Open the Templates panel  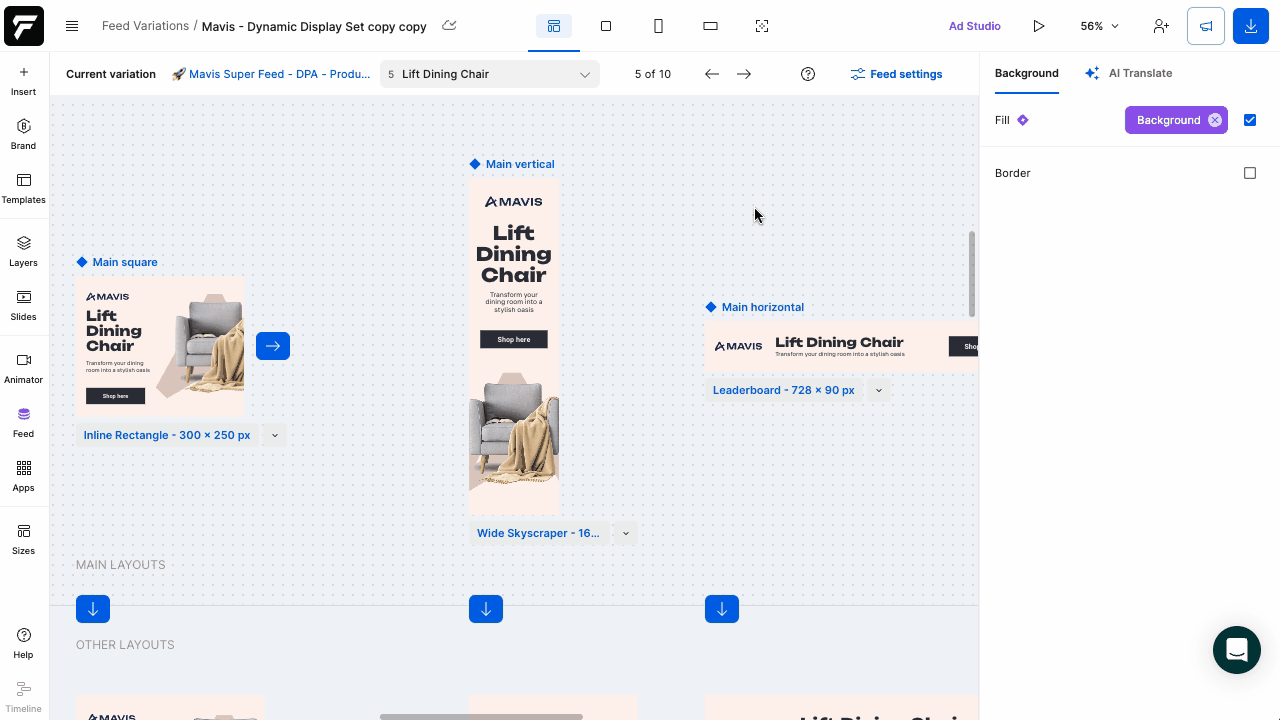pyautogui.click(x=23, y=189)
